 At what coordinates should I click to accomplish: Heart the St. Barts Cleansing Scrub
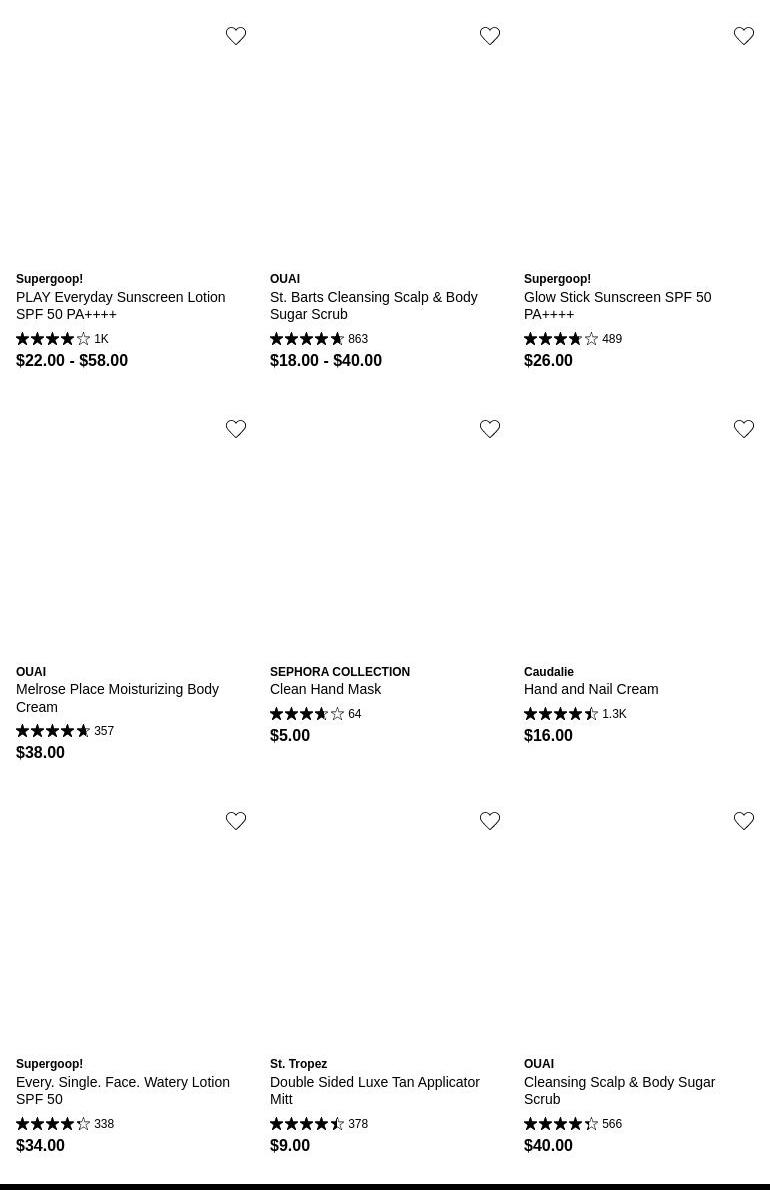point(490,36)
